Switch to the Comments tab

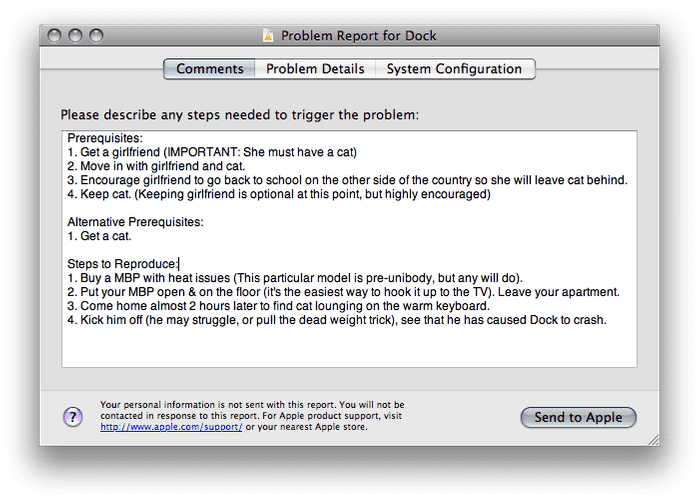[x=209, y=69]
